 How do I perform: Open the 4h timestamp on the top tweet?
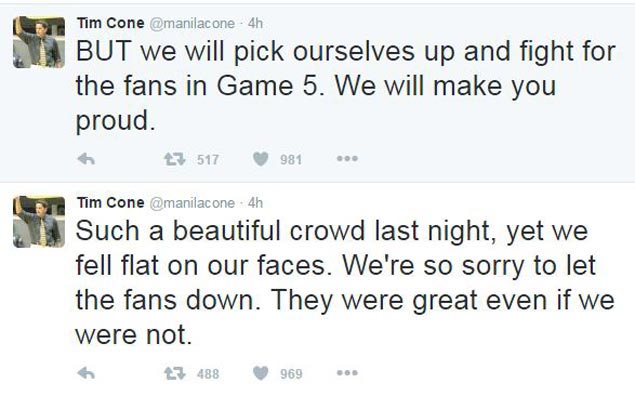pos(255,23)
